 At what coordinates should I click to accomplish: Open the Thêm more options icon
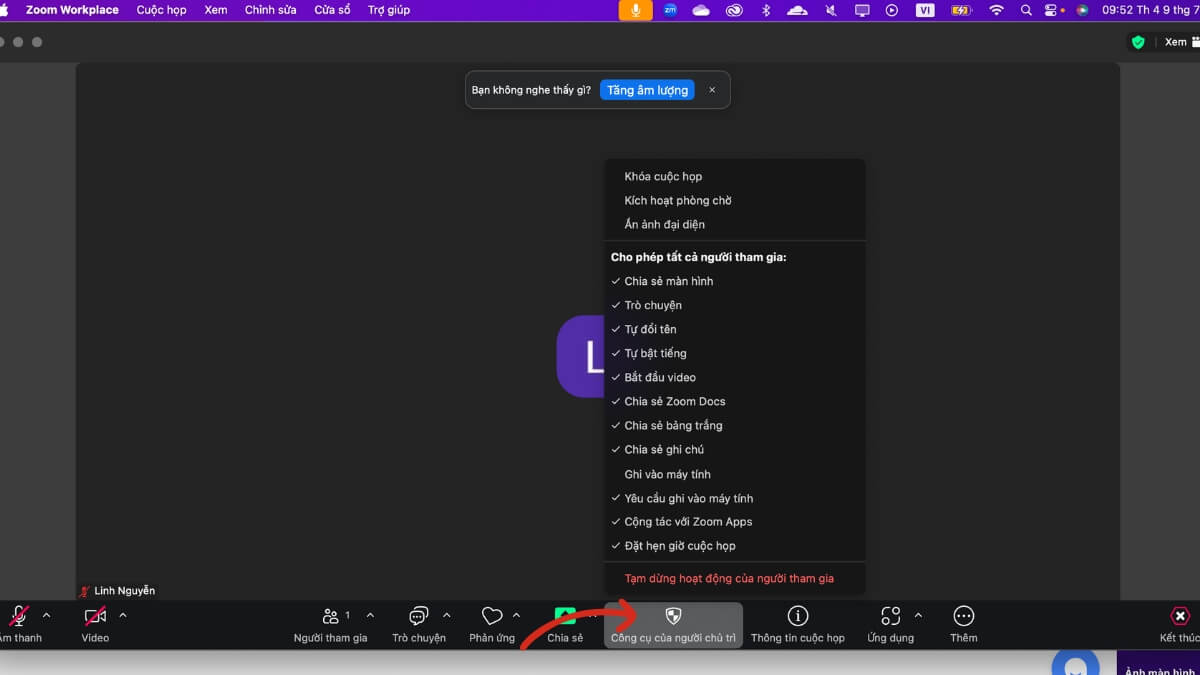(963, 617)
